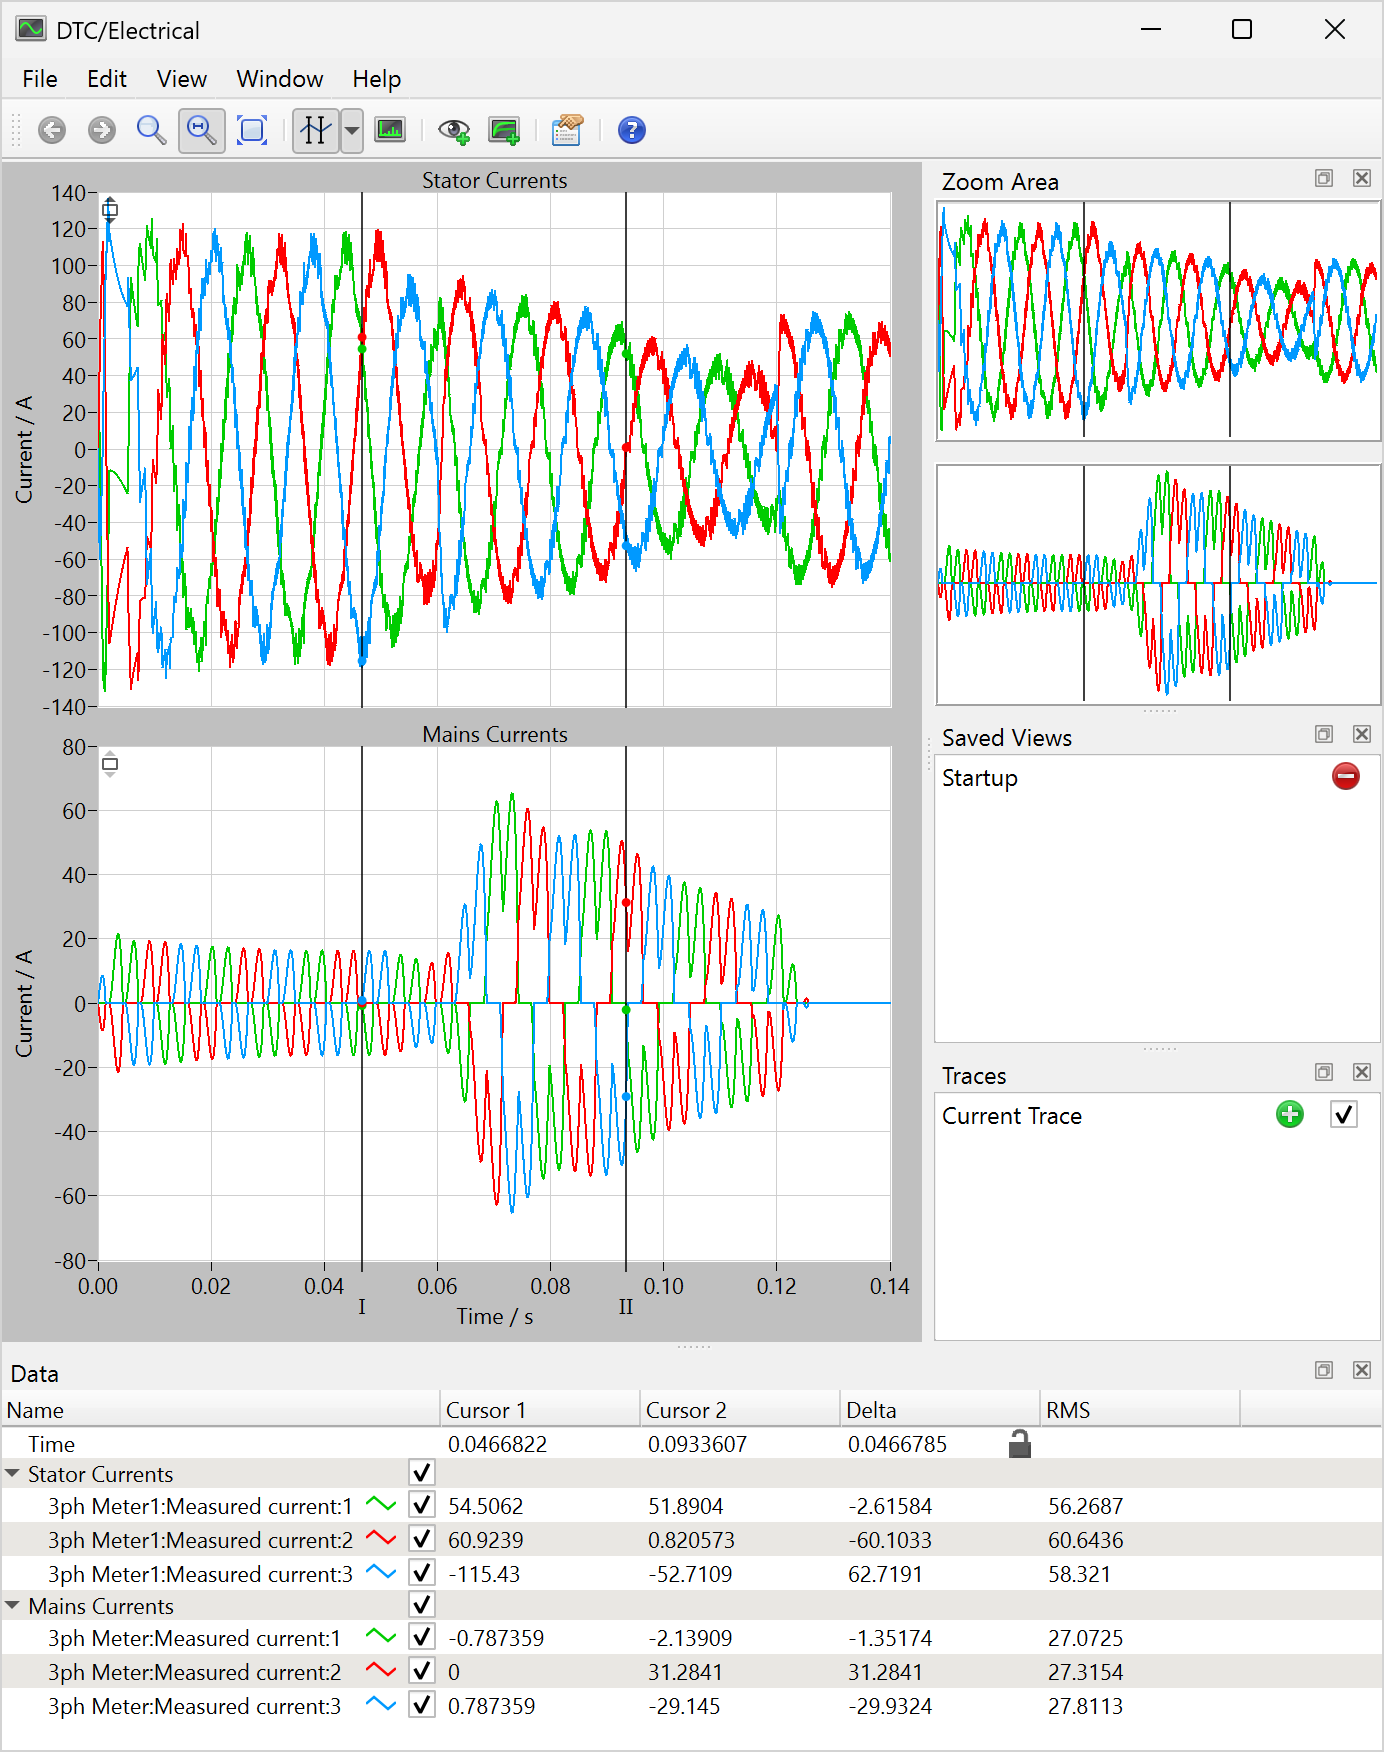Screen dimensions: 1384x1752
Task: Open the cursors dropdown arrow
Action: [x=352, y=130]
